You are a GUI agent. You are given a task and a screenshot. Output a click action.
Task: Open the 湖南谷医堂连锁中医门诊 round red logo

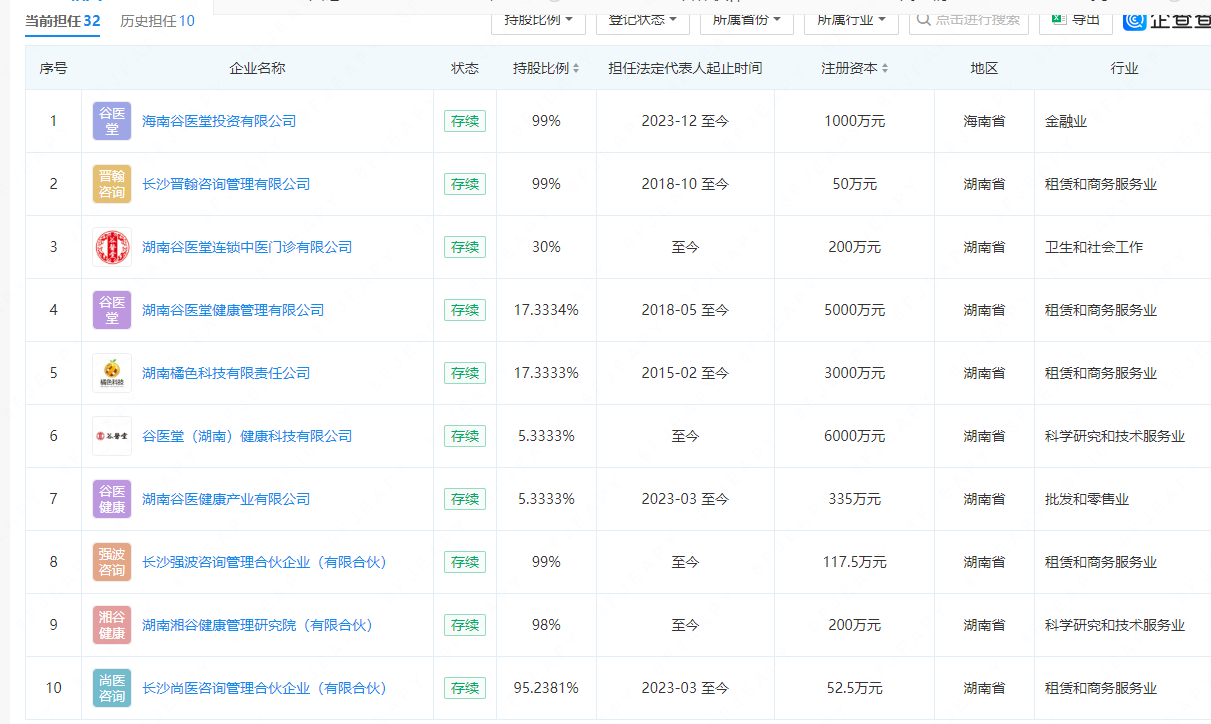[112, 247]
